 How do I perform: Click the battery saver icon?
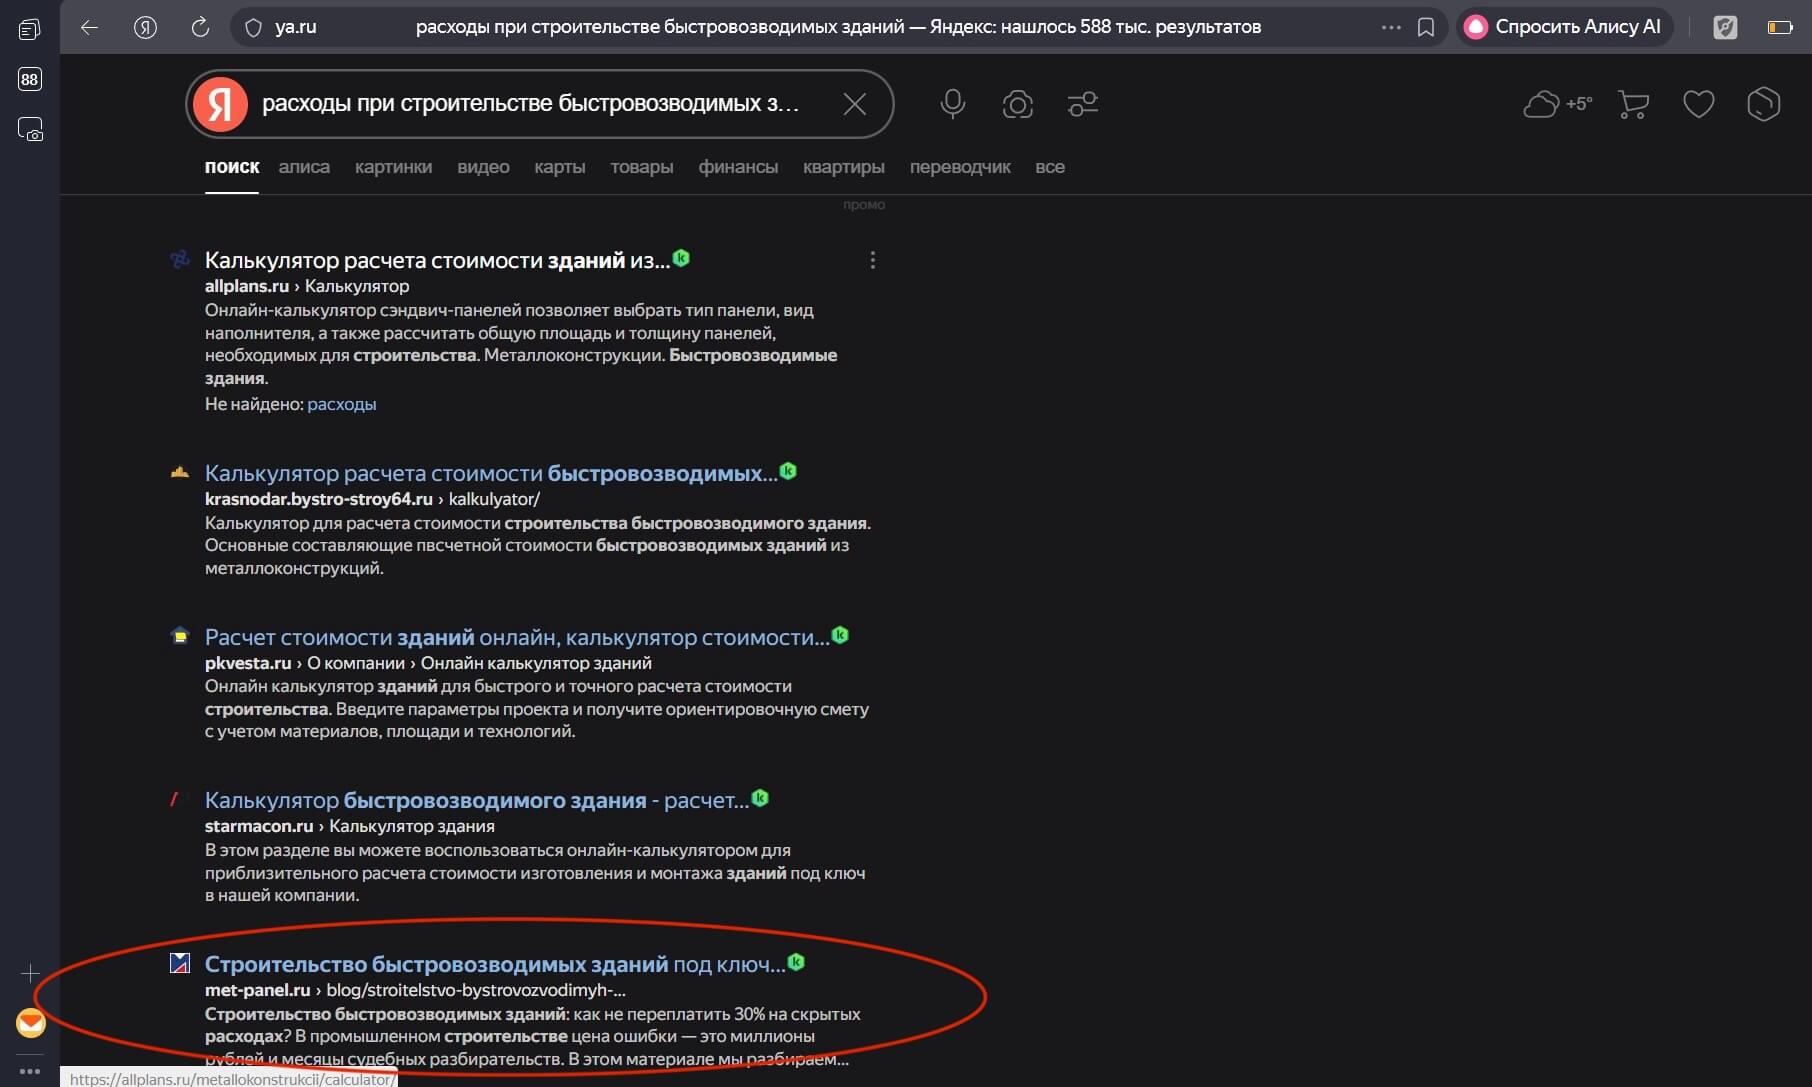(1780, 27)
